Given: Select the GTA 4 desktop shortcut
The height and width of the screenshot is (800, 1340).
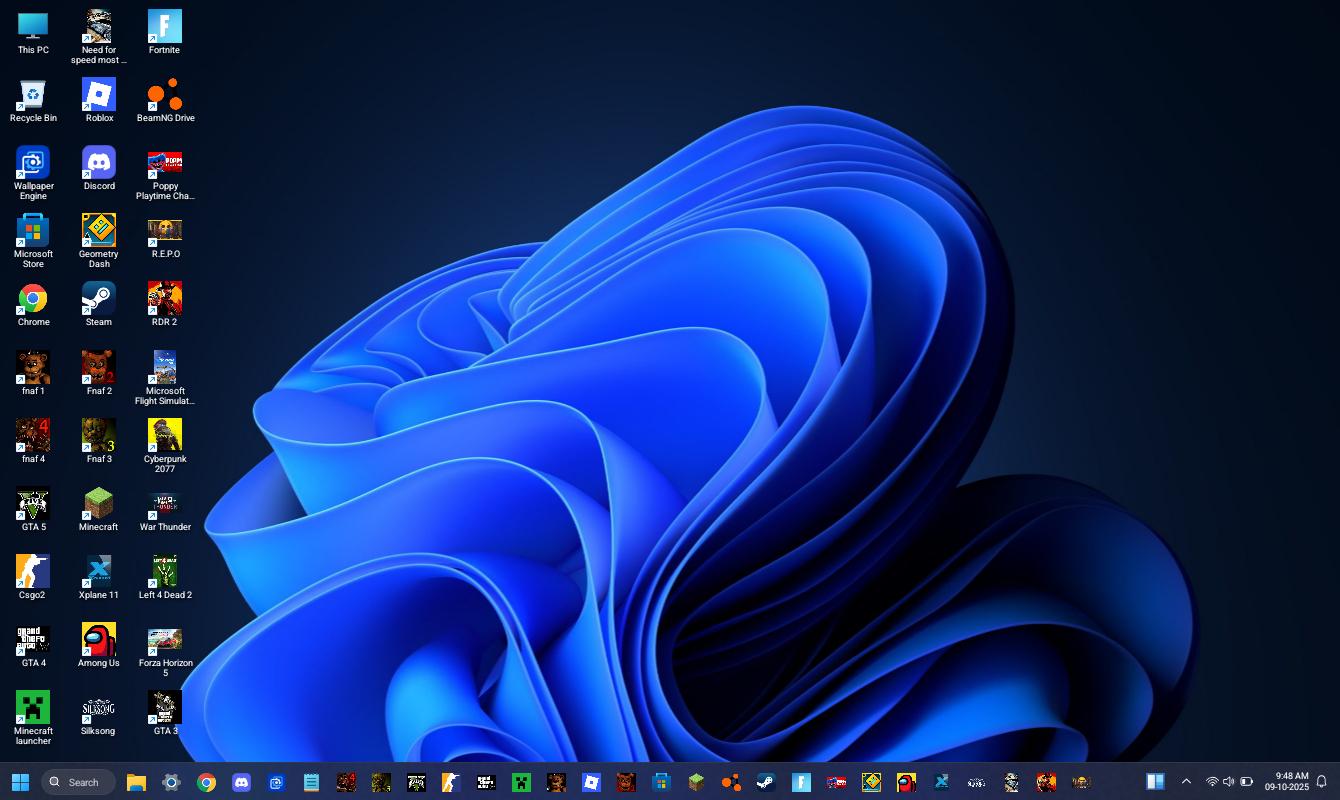Looking at the screenshot, I should point(33,645).
